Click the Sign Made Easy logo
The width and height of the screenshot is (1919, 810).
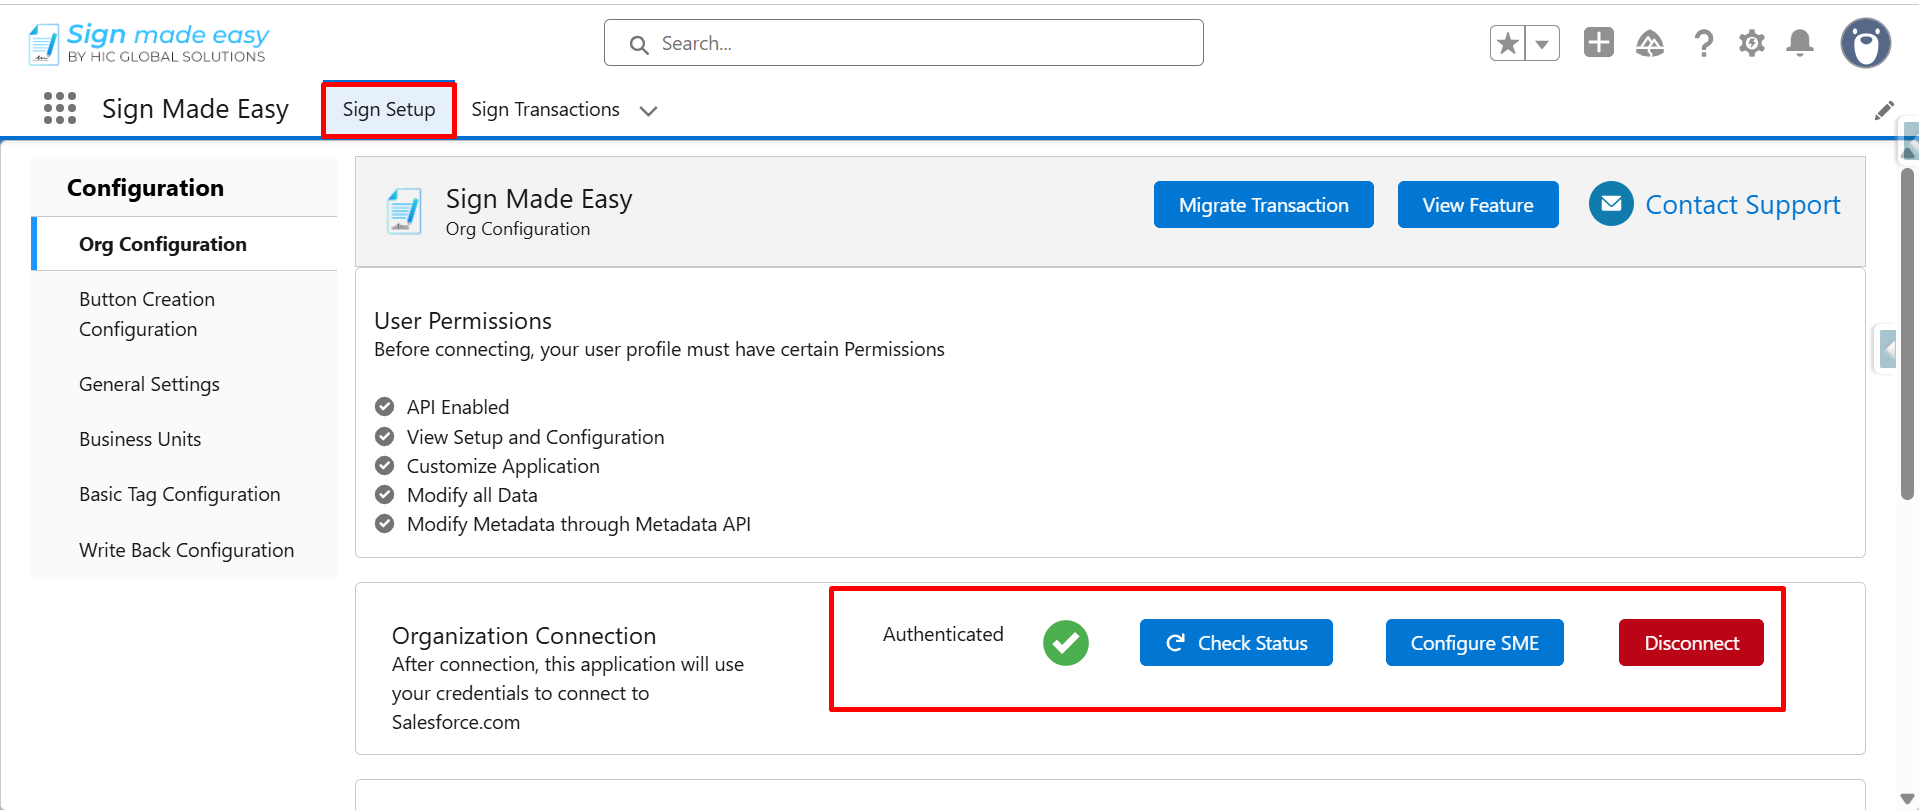(148, 43)
